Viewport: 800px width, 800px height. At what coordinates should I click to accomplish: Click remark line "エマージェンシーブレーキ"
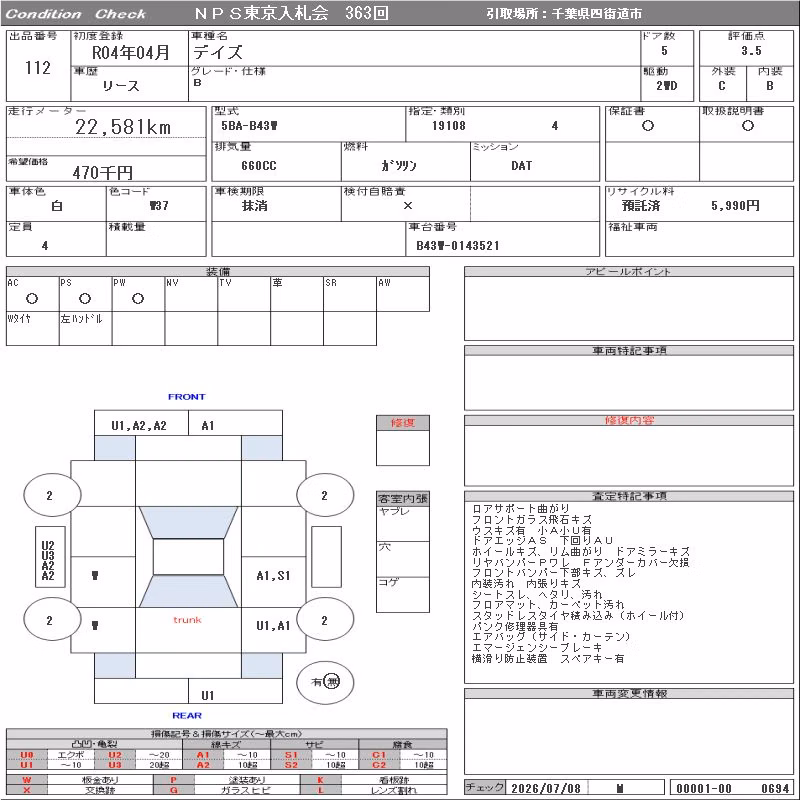(x=537, y=647)
